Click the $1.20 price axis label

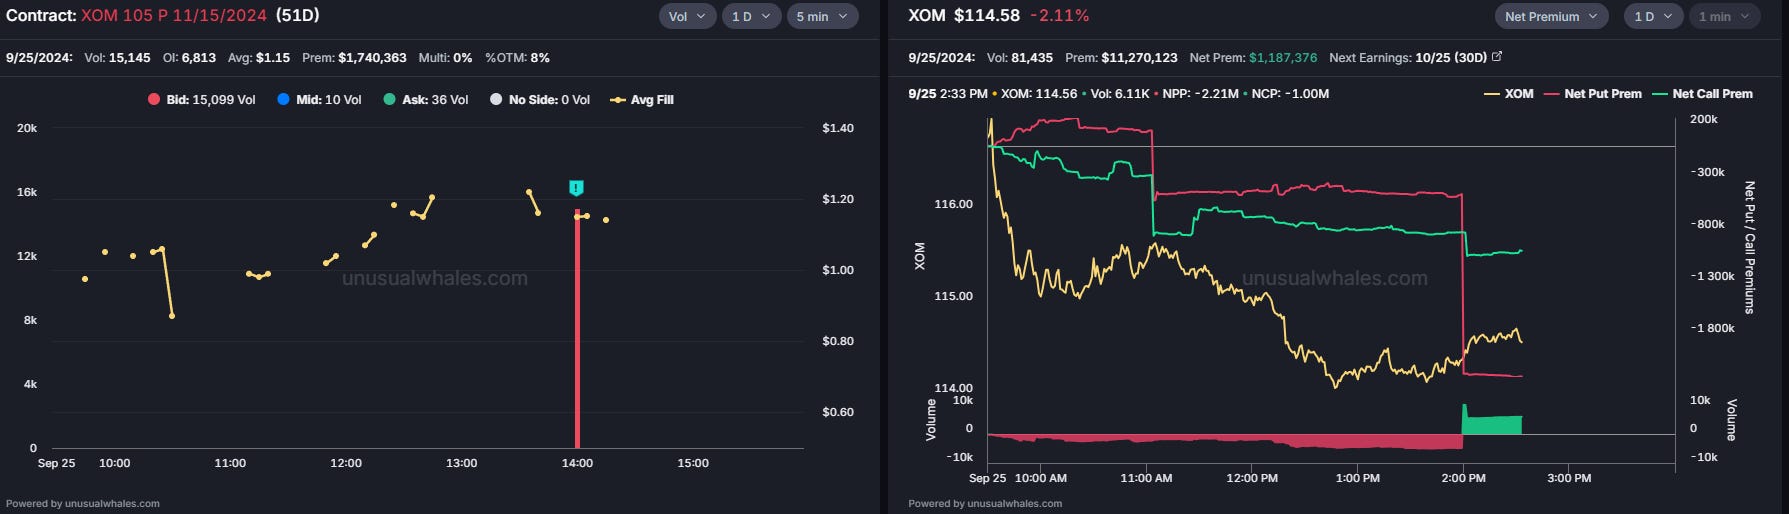click(838, 199)
